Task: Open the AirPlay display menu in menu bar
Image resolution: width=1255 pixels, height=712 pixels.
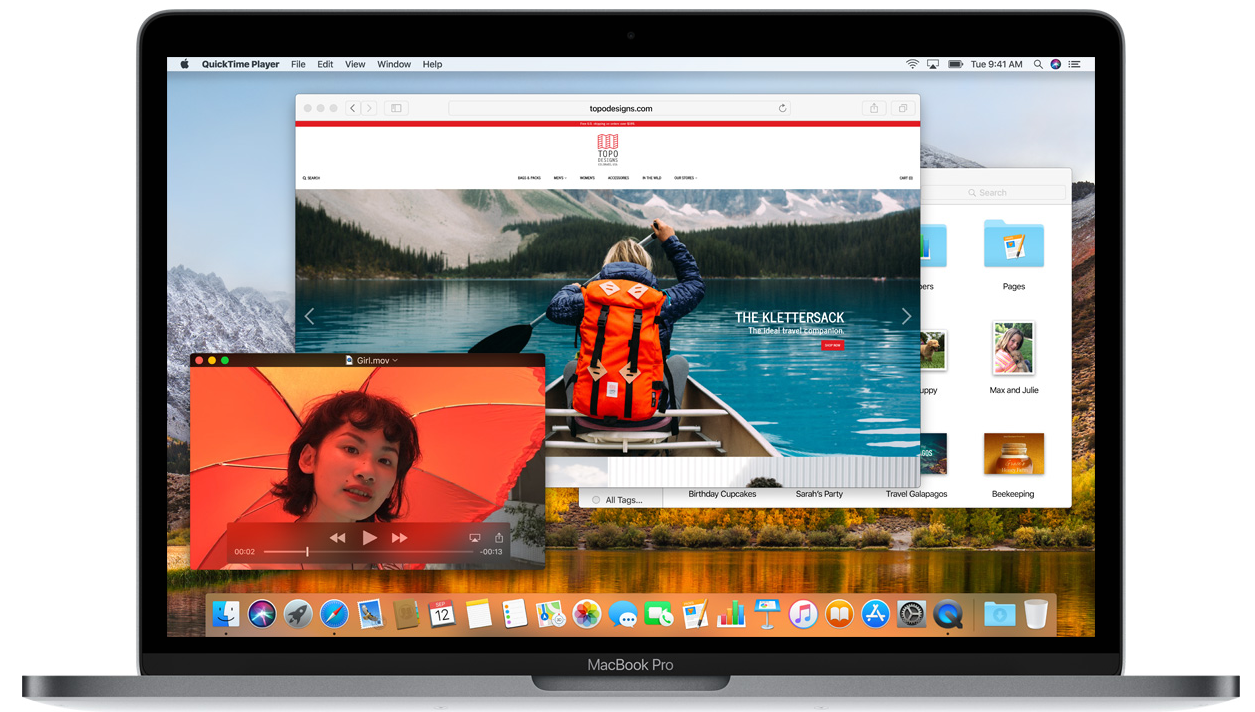Action: tap(933, 64)
